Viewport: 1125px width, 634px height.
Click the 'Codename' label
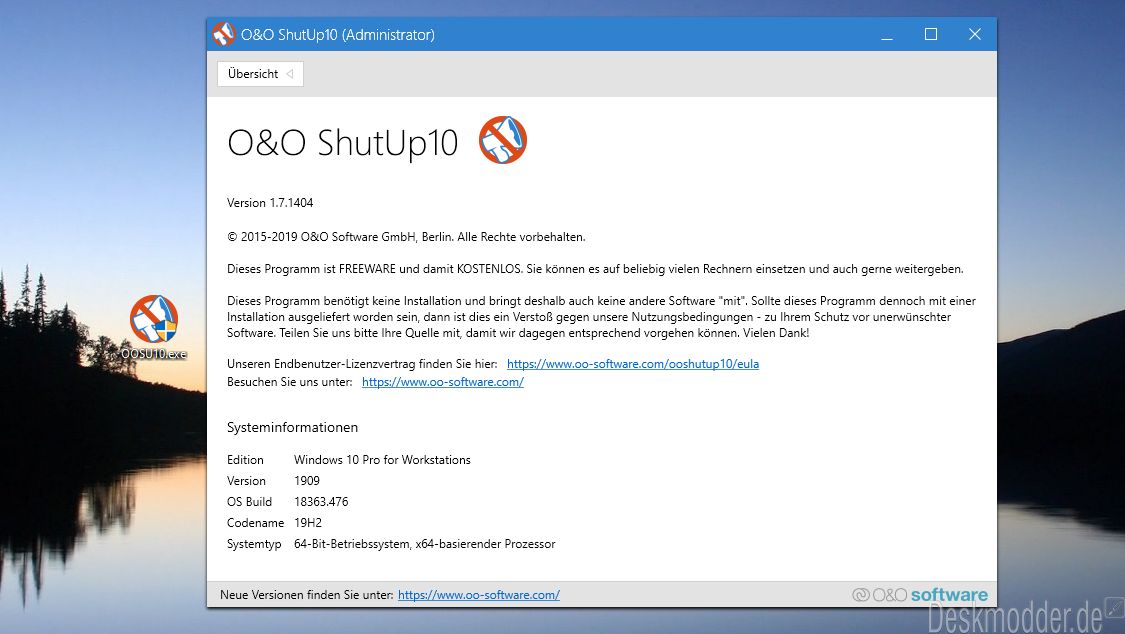point(255,523)
